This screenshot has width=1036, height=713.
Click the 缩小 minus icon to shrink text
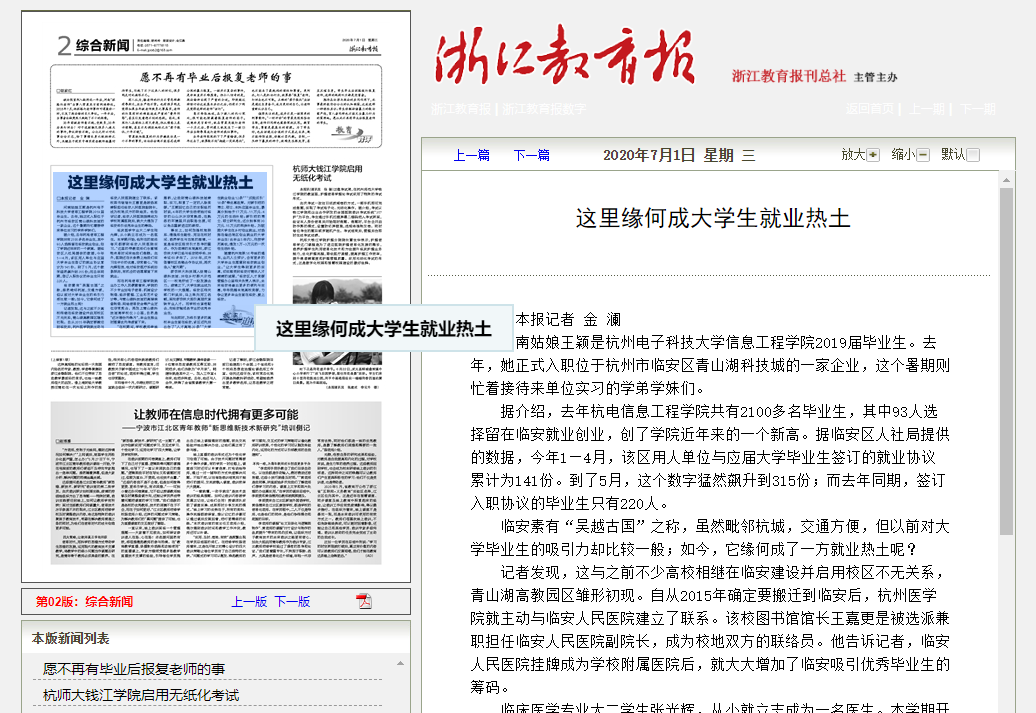[x=923, y=155]
